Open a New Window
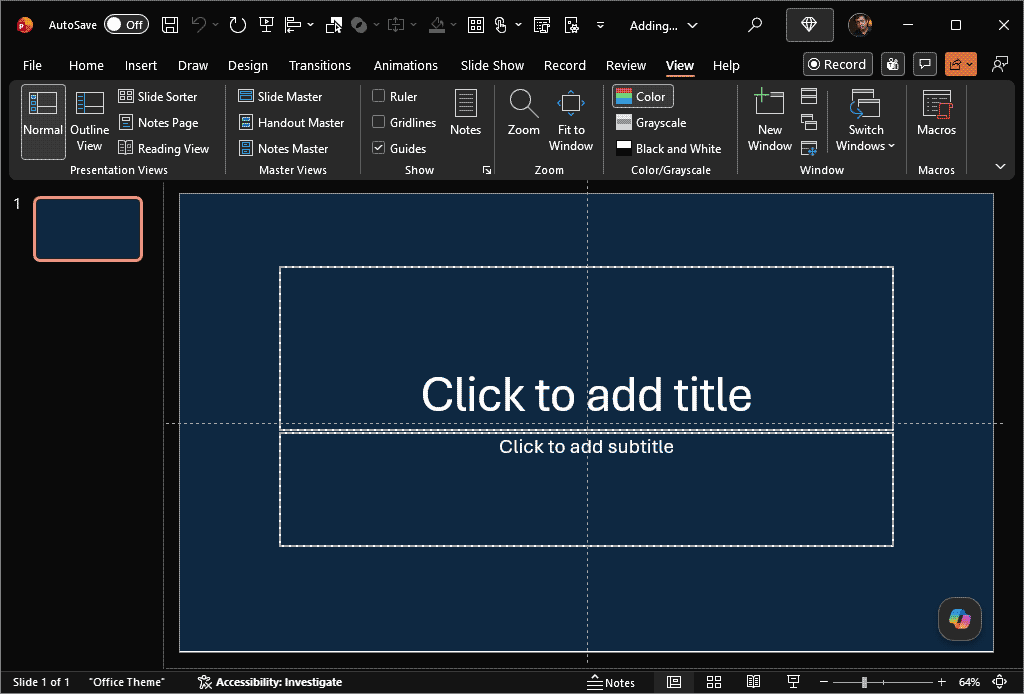1024x694 pixels. click(x=769, y=120)
